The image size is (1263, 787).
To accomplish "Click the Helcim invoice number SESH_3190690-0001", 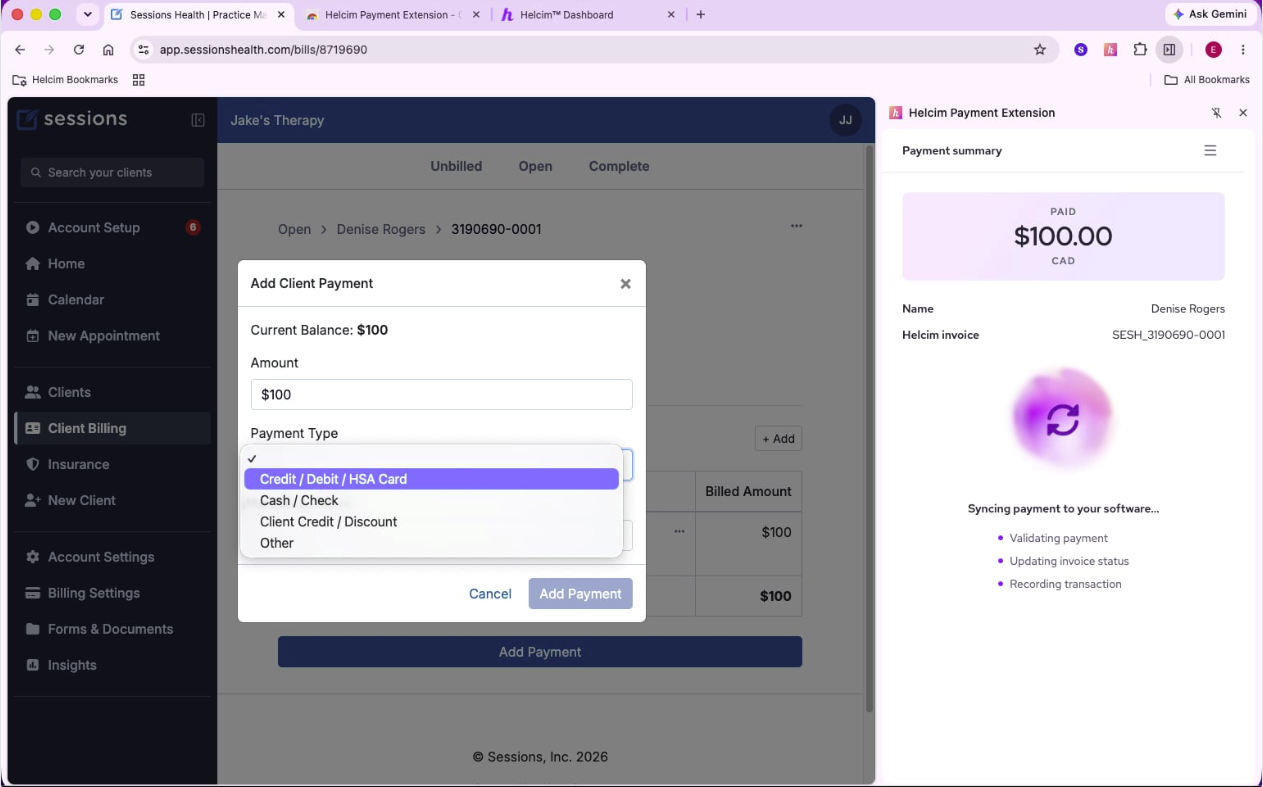I will coord(1168,335).
